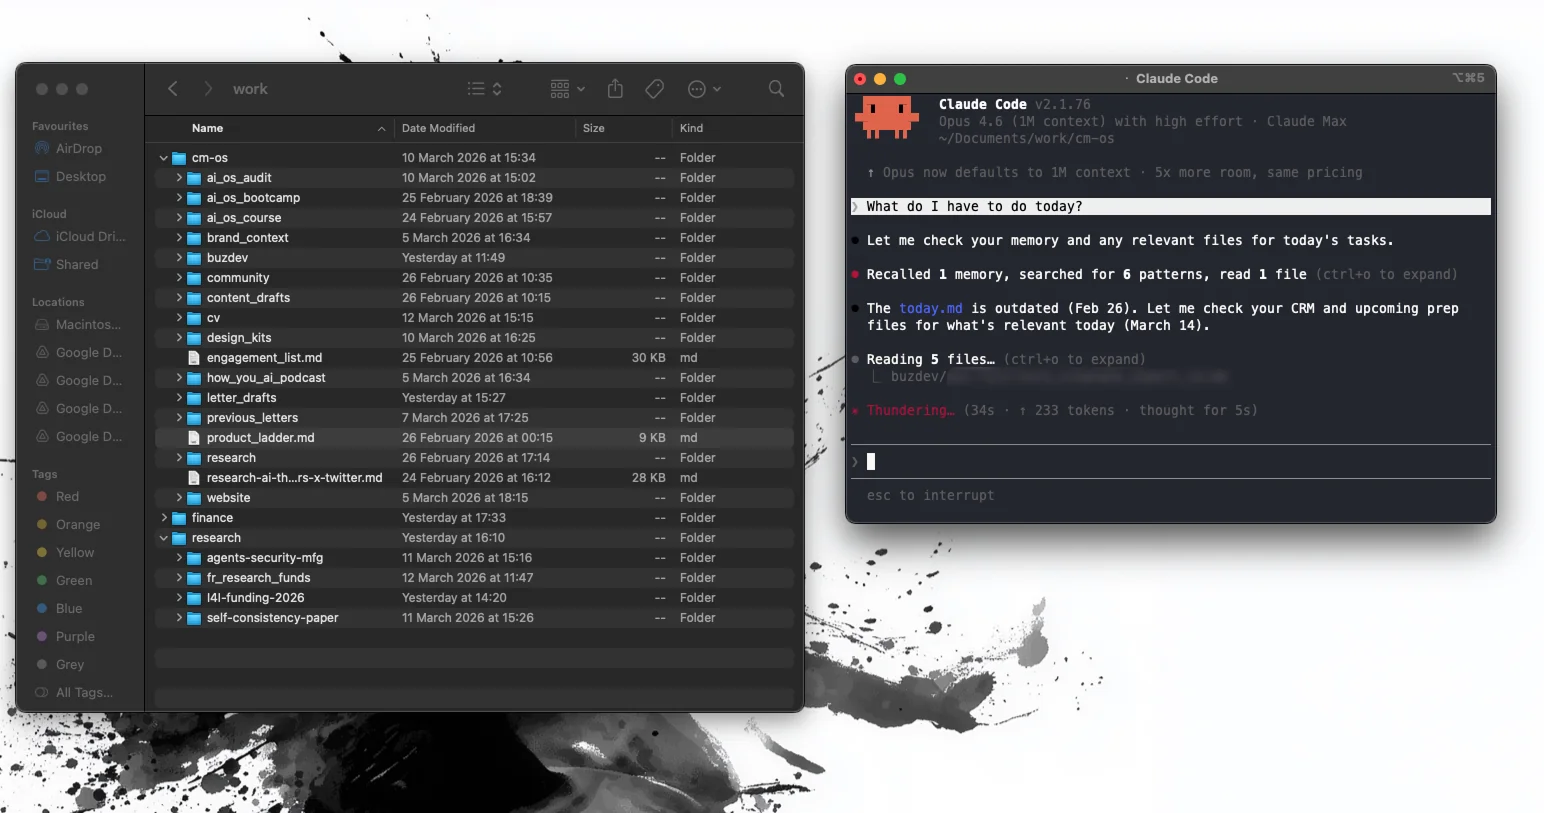Screen dimensions: 1544x813
Task: Open iCloud Drive in Finder sidebar
Action: 80,236
